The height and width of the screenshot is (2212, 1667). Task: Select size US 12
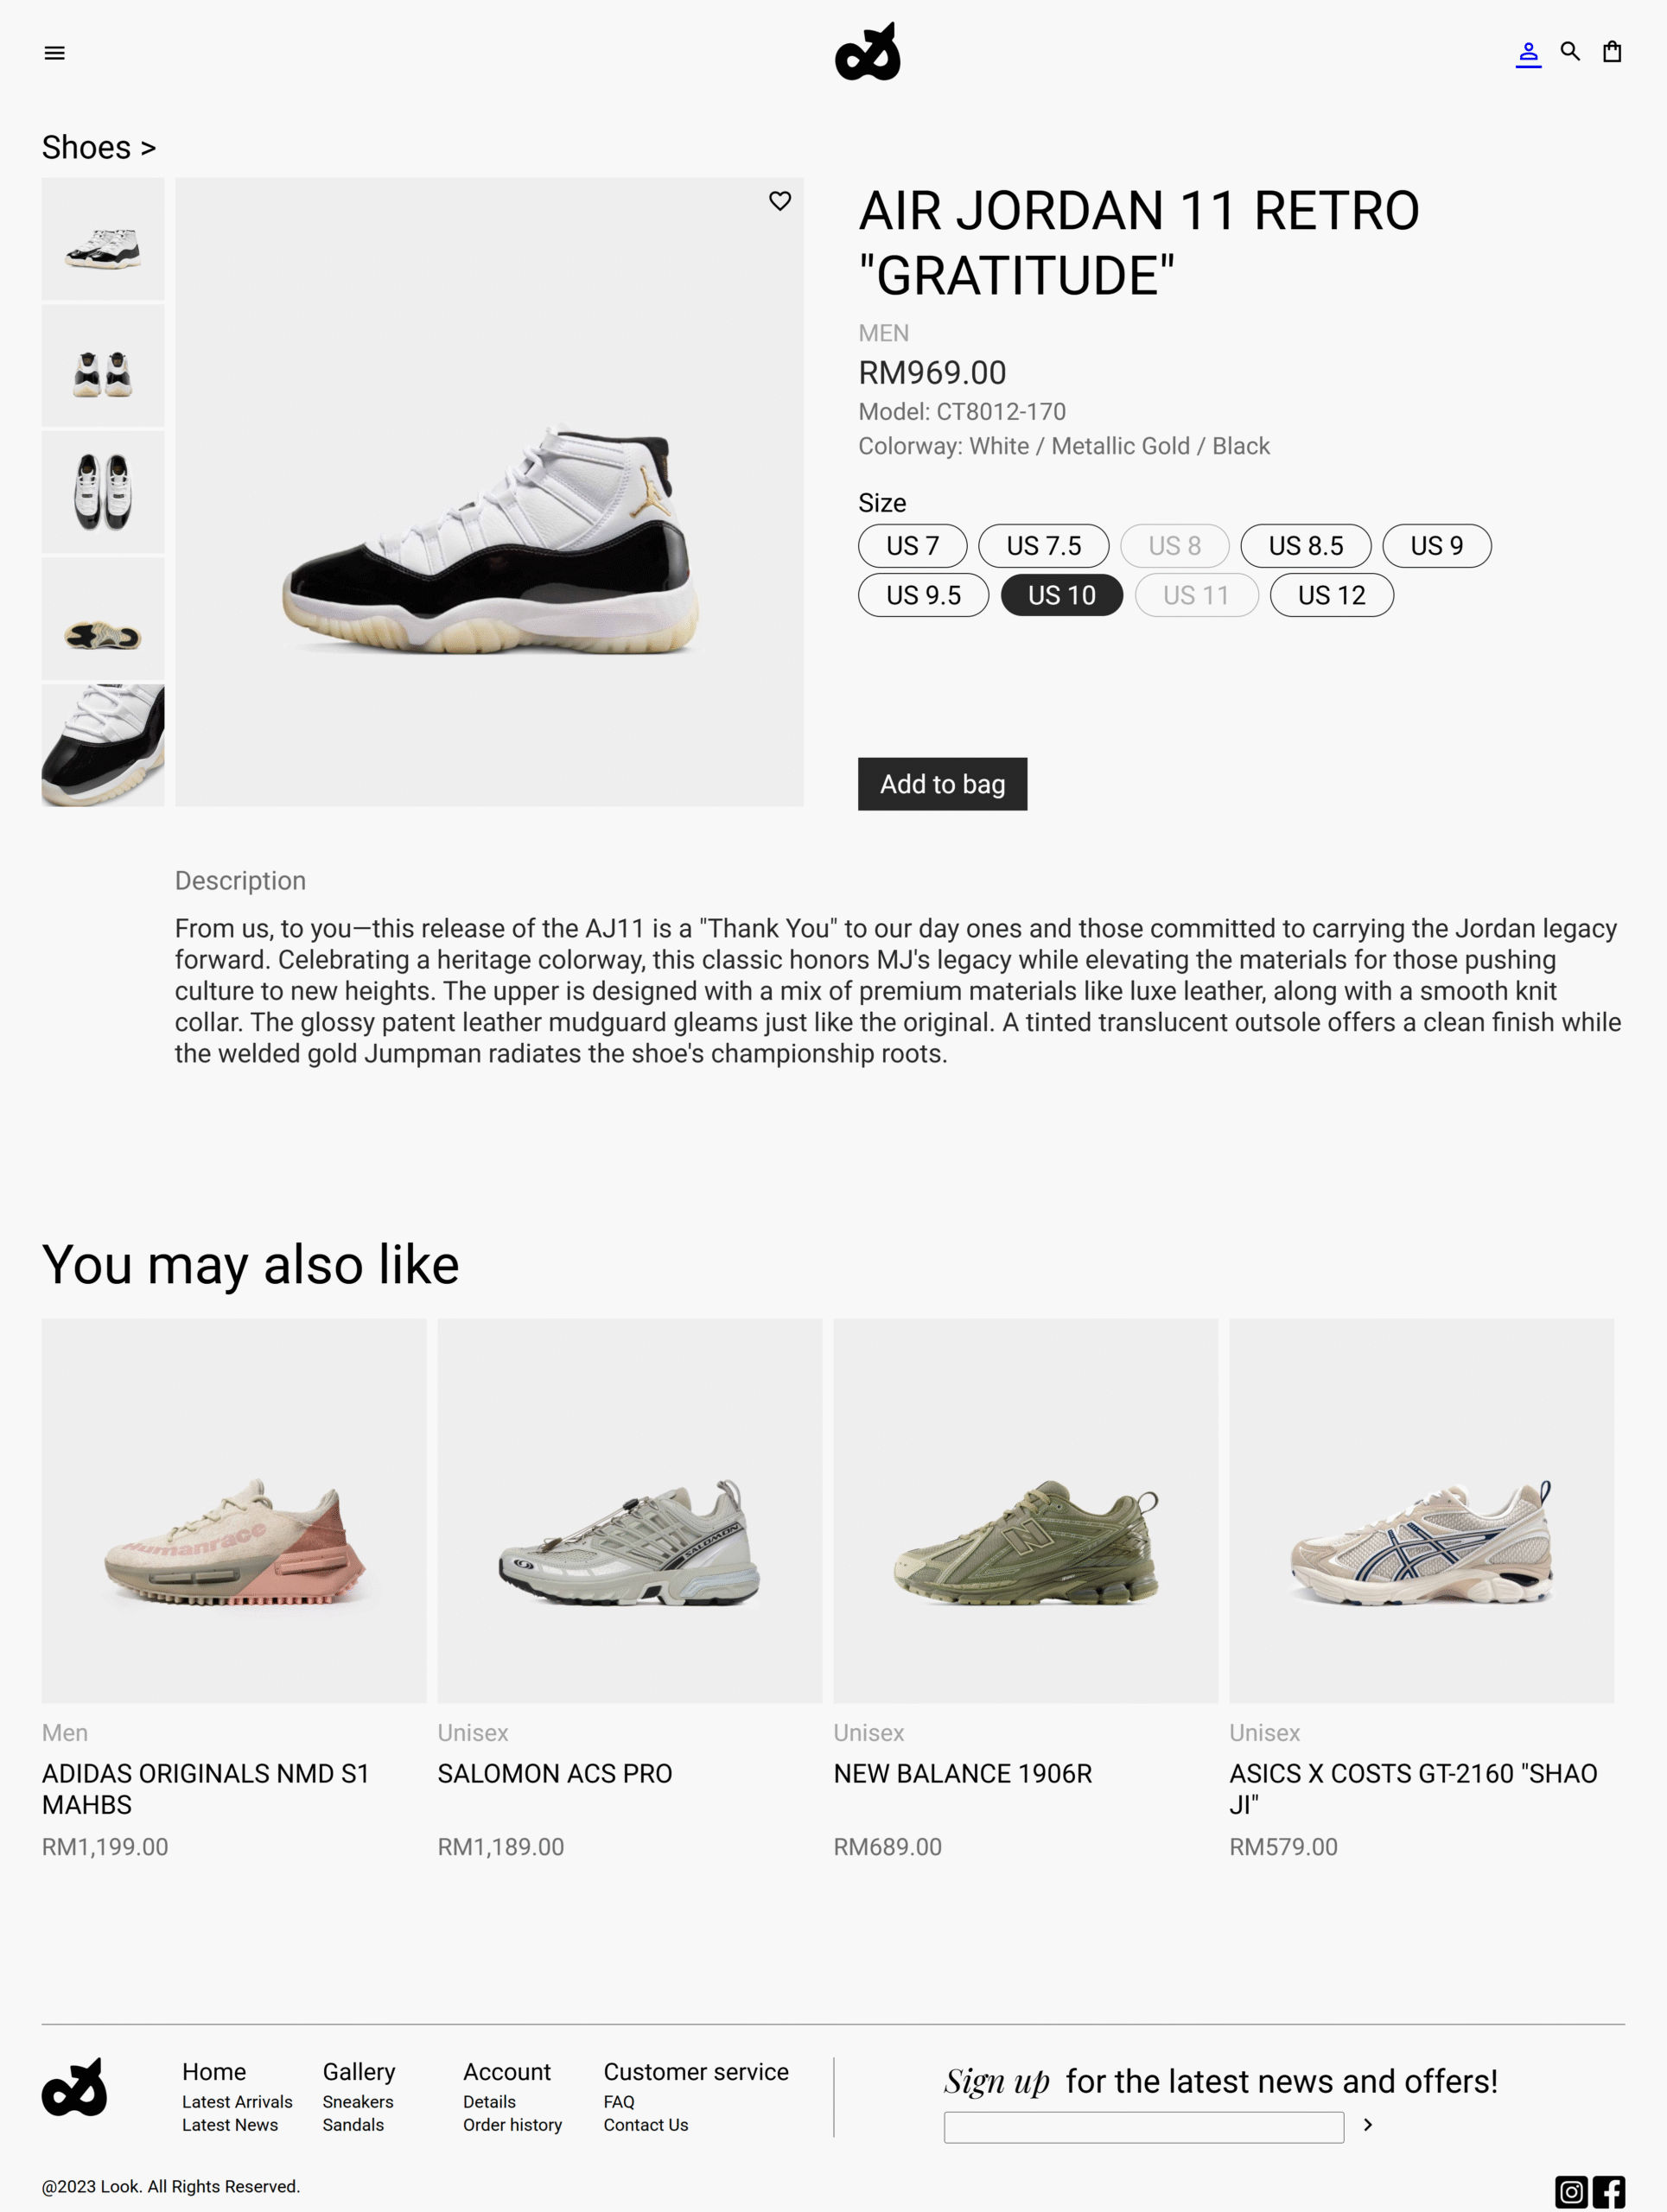coord(1331,595)
